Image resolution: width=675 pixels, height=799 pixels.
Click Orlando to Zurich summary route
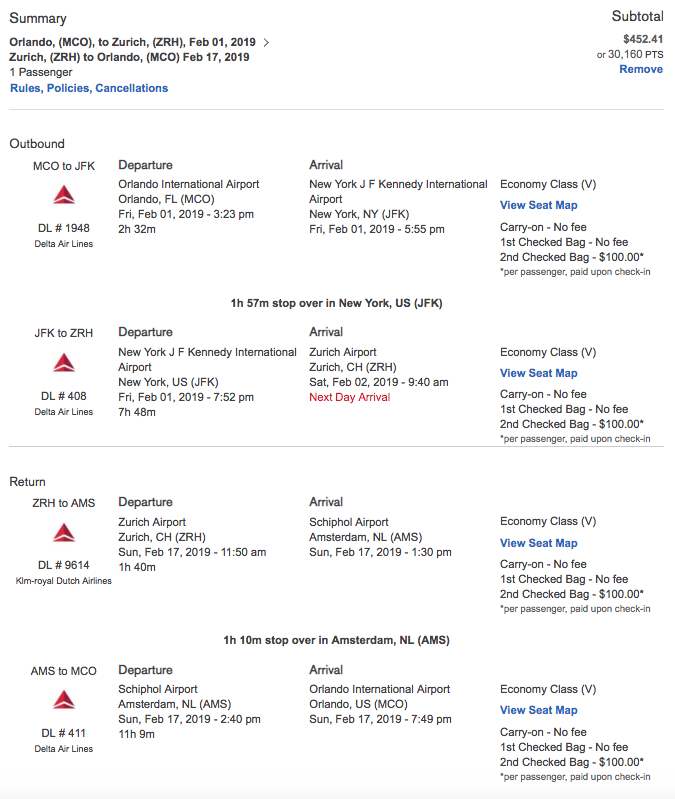point(132,42)
